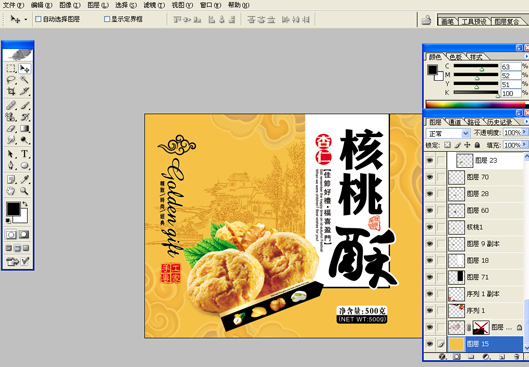529x367 pixels.
Task: Switch to the 通道 (Channels) tab
Action: pyautogui.click(x=455, y=122)
